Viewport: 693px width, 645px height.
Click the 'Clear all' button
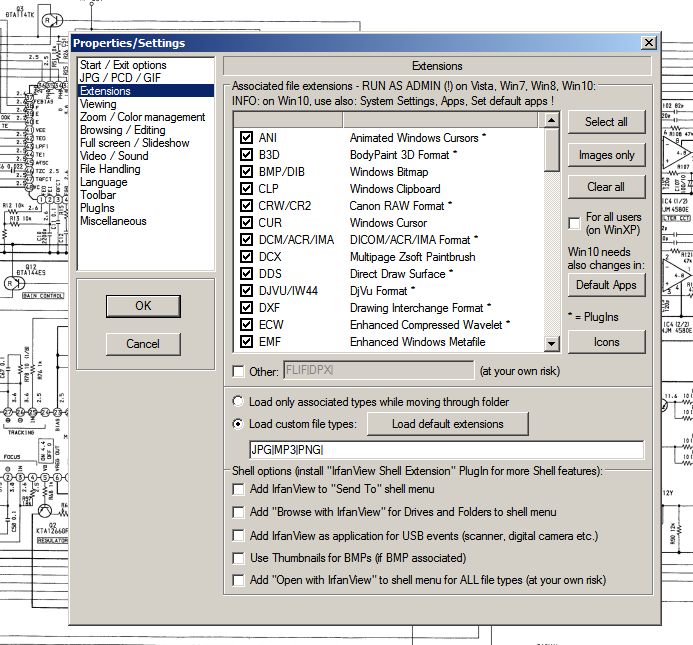coord(606,187)
